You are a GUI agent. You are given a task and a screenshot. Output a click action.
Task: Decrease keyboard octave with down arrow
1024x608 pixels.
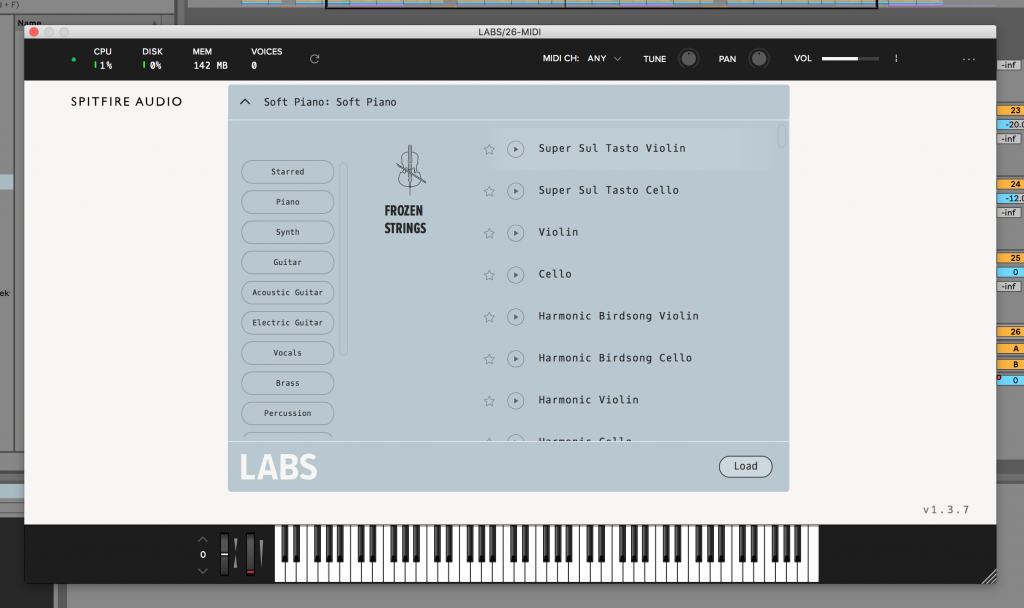point(202,571)
